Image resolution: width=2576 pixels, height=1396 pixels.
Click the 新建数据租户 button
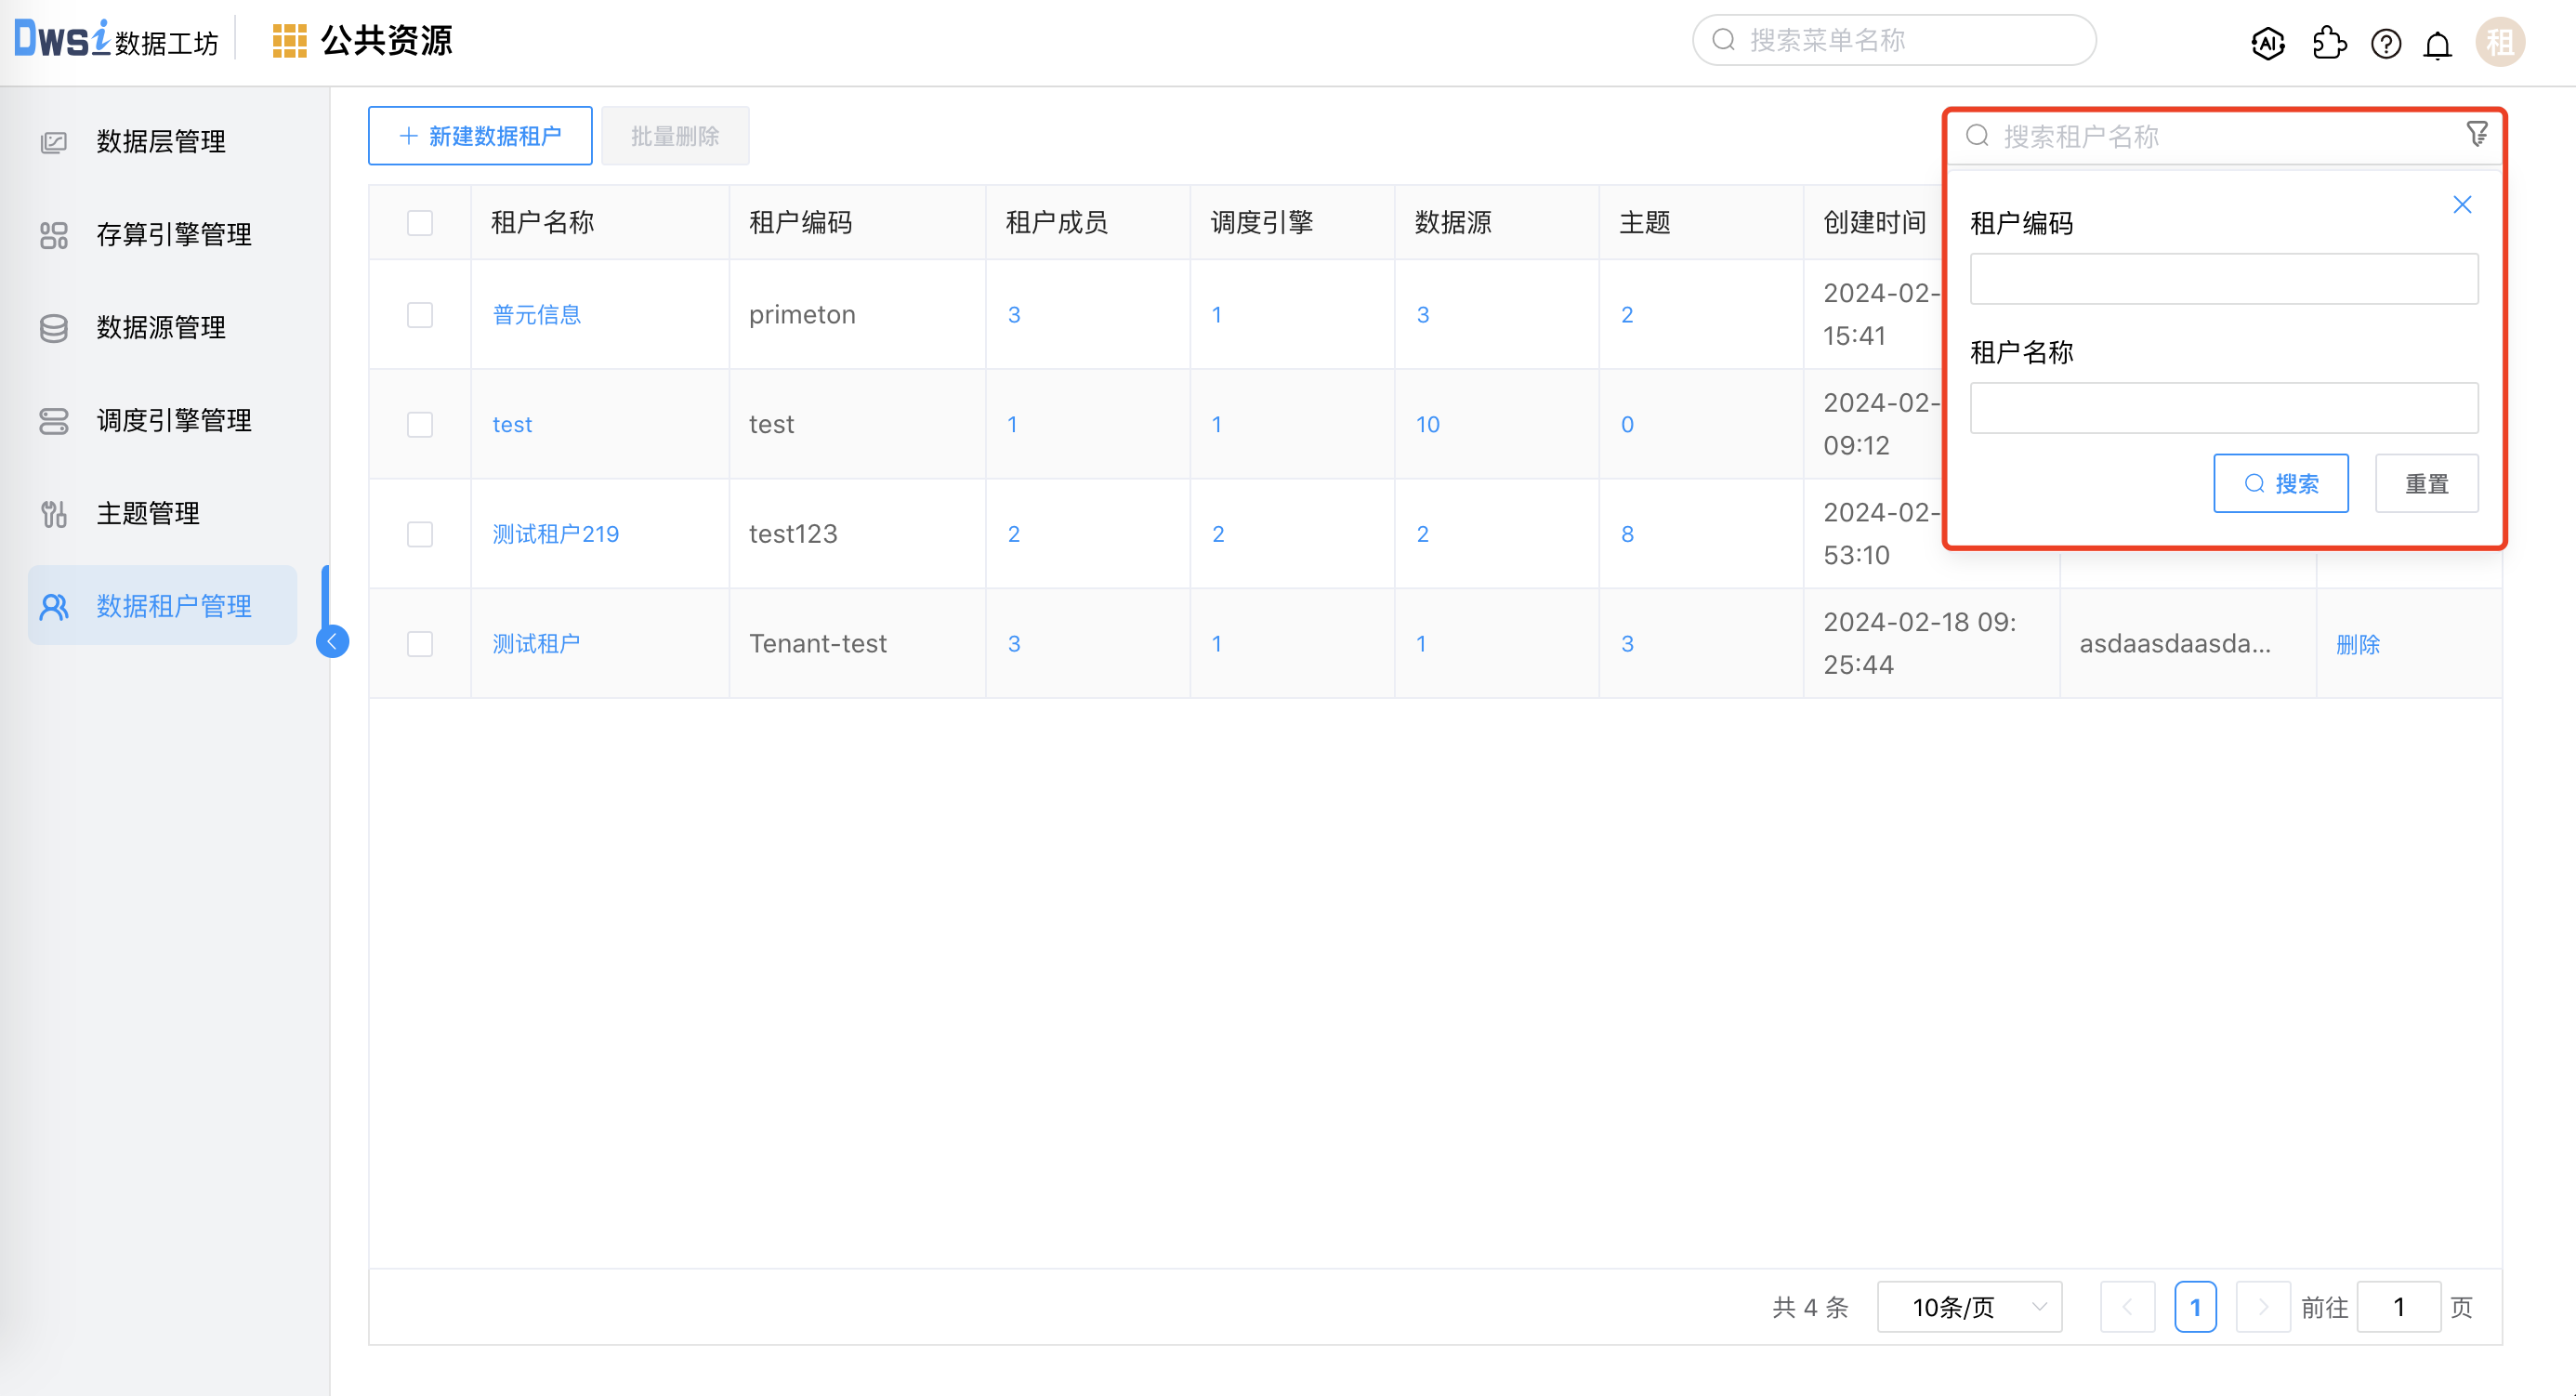480,136
